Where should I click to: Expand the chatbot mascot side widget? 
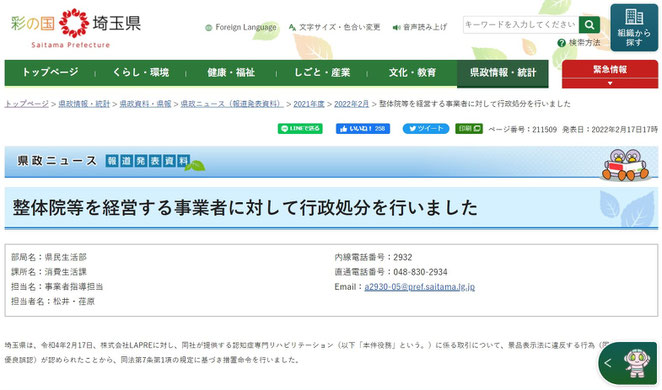pyautogui.click(x=608, y=363)
